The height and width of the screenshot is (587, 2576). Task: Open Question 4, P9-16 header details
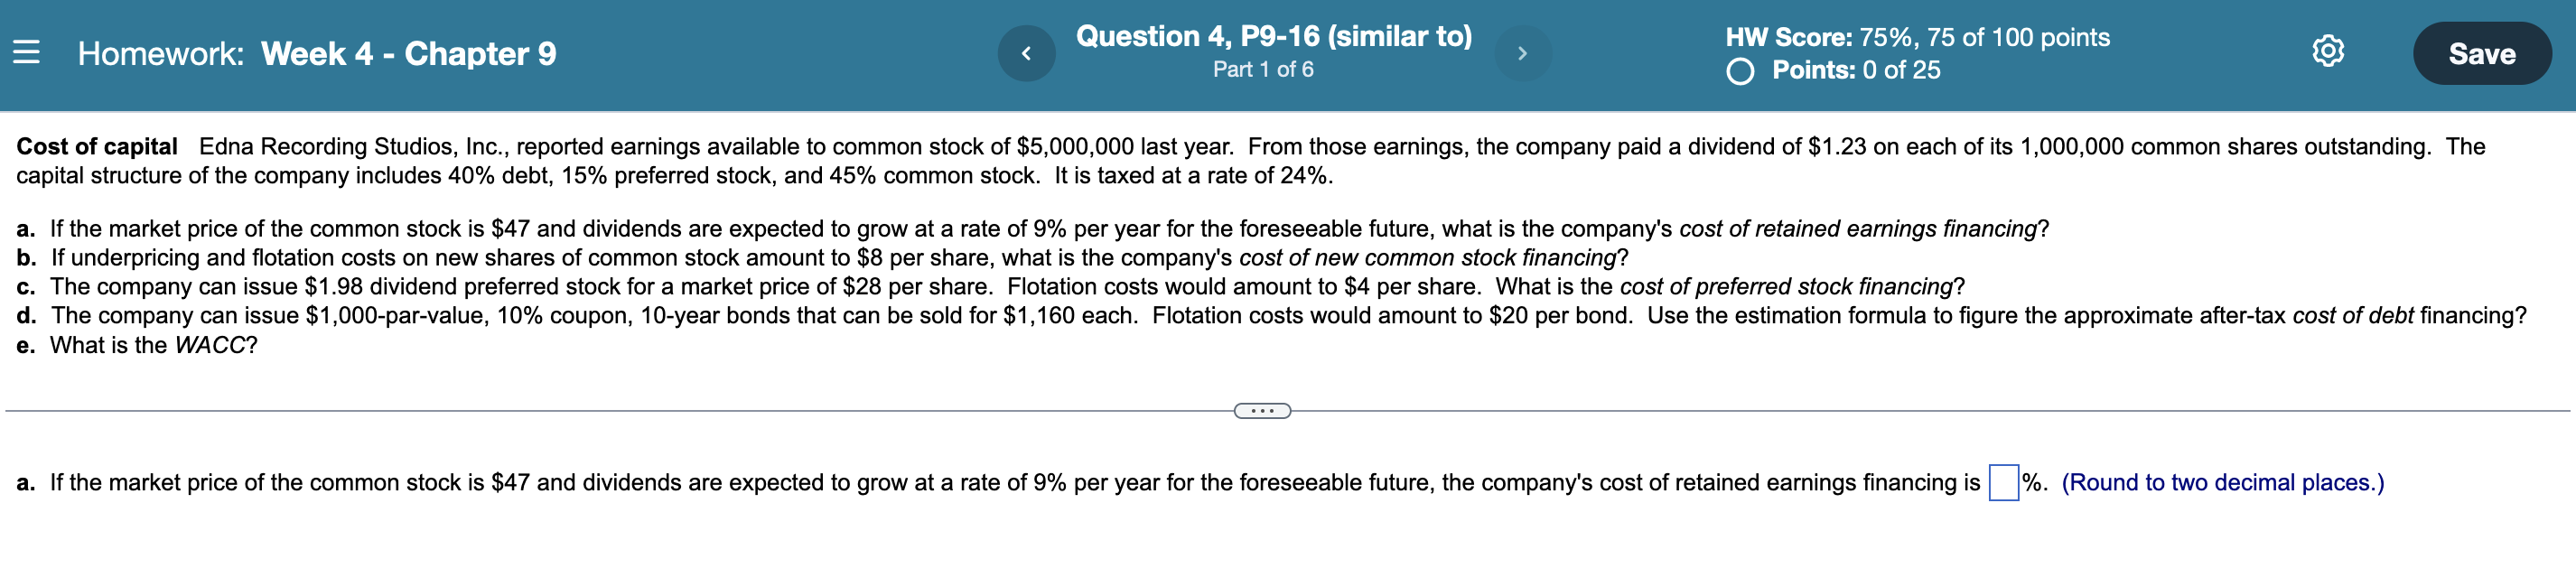pyautogui.click(x=1271, y=37)
